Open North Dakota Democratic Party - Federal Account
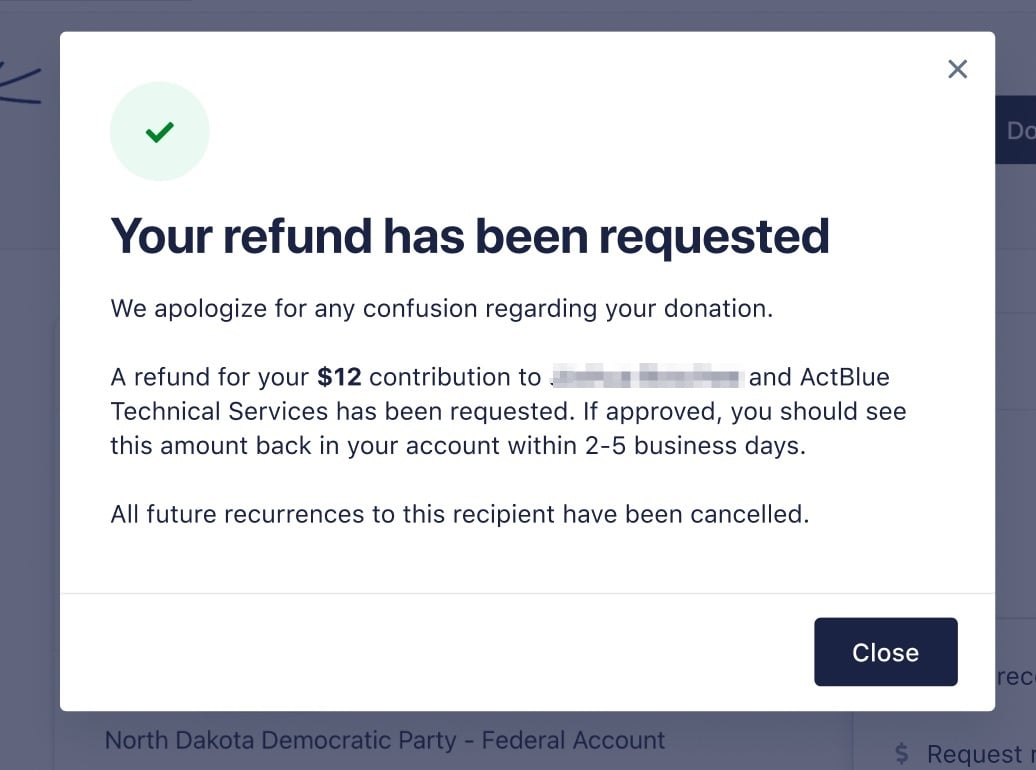The height and width of the screenshot is (770, 1036). pyautogui.click(x=384, y=741)
